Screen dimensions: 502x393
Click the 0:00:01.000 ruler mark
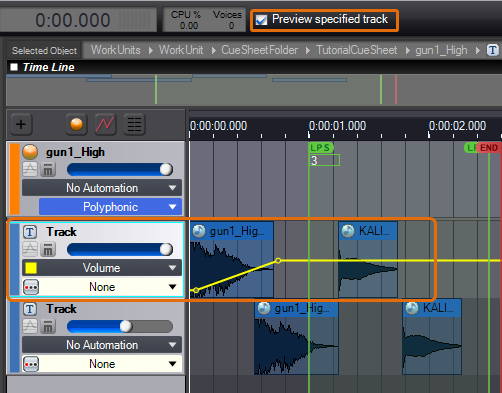pos(337,126)
